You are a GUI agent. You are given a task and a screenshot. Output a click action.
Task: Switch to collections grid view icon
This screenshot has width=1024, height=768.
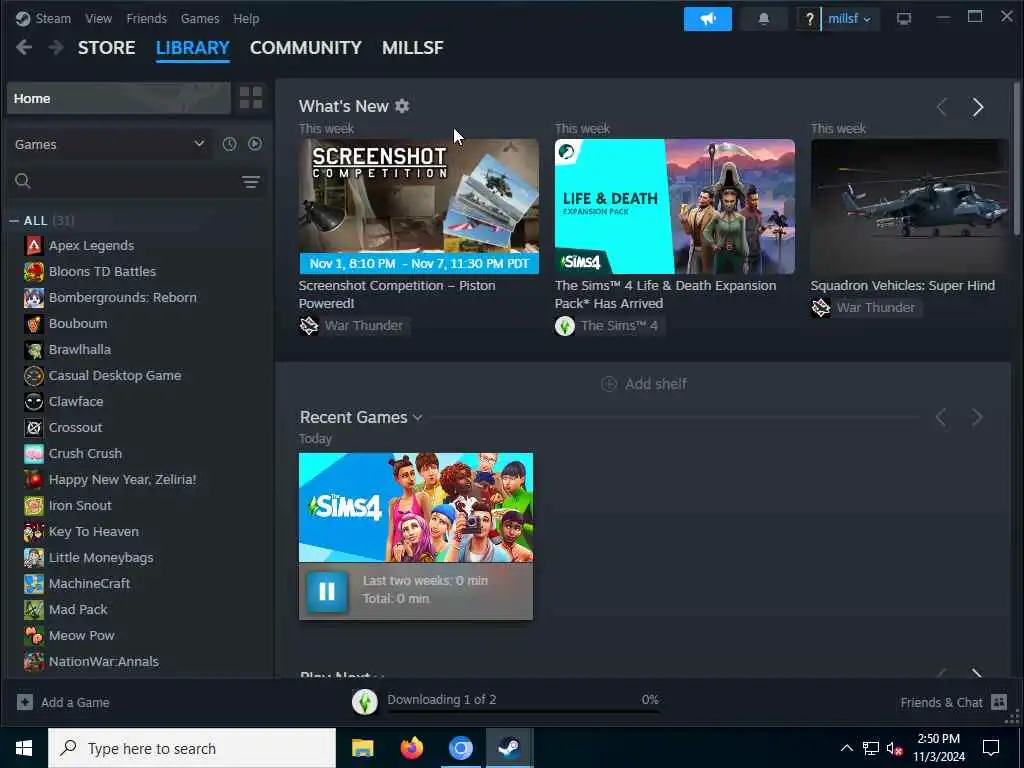[x=251, y=98]
